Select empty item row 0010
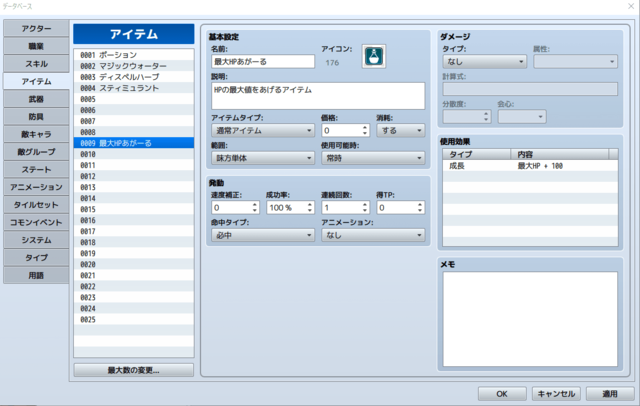 point(134,154)
